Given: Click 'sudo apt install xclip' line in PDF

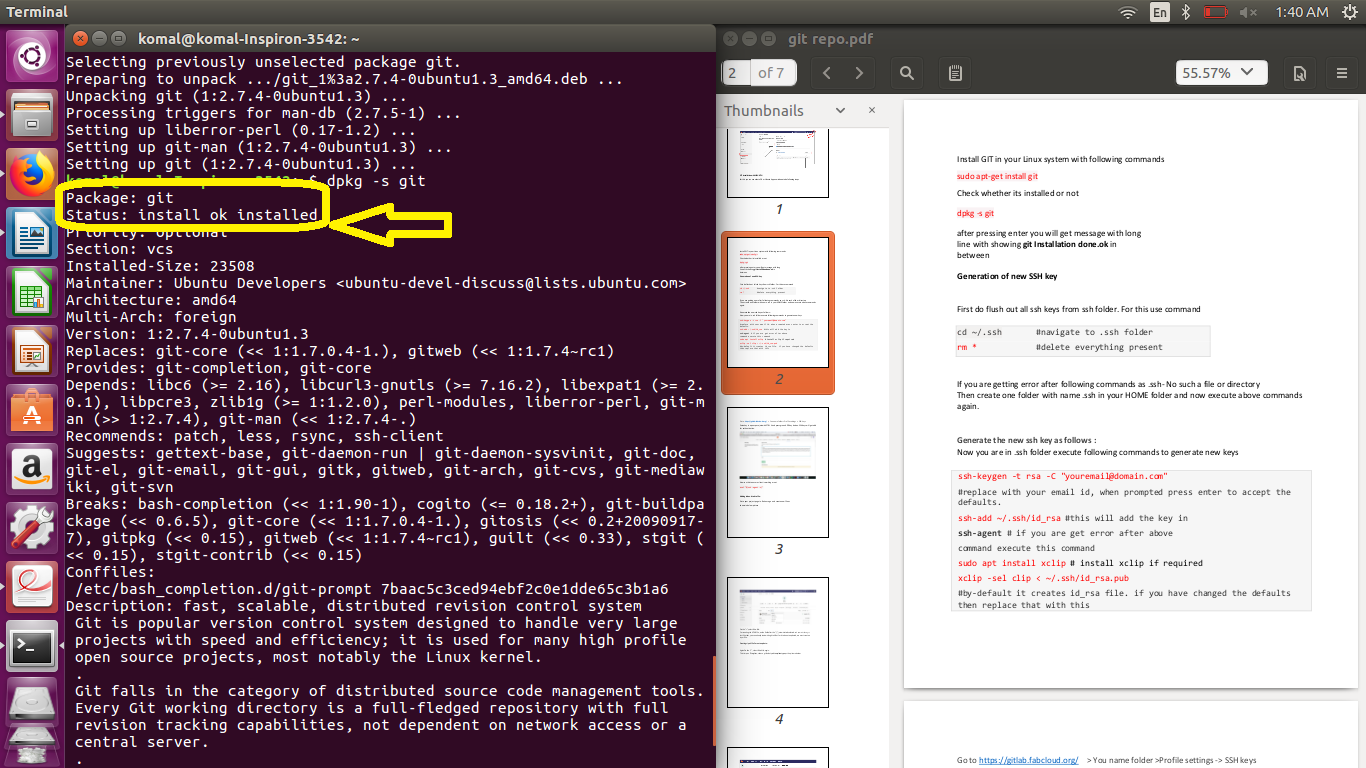Looking at the screenshot, I should tap(1010, 562).
